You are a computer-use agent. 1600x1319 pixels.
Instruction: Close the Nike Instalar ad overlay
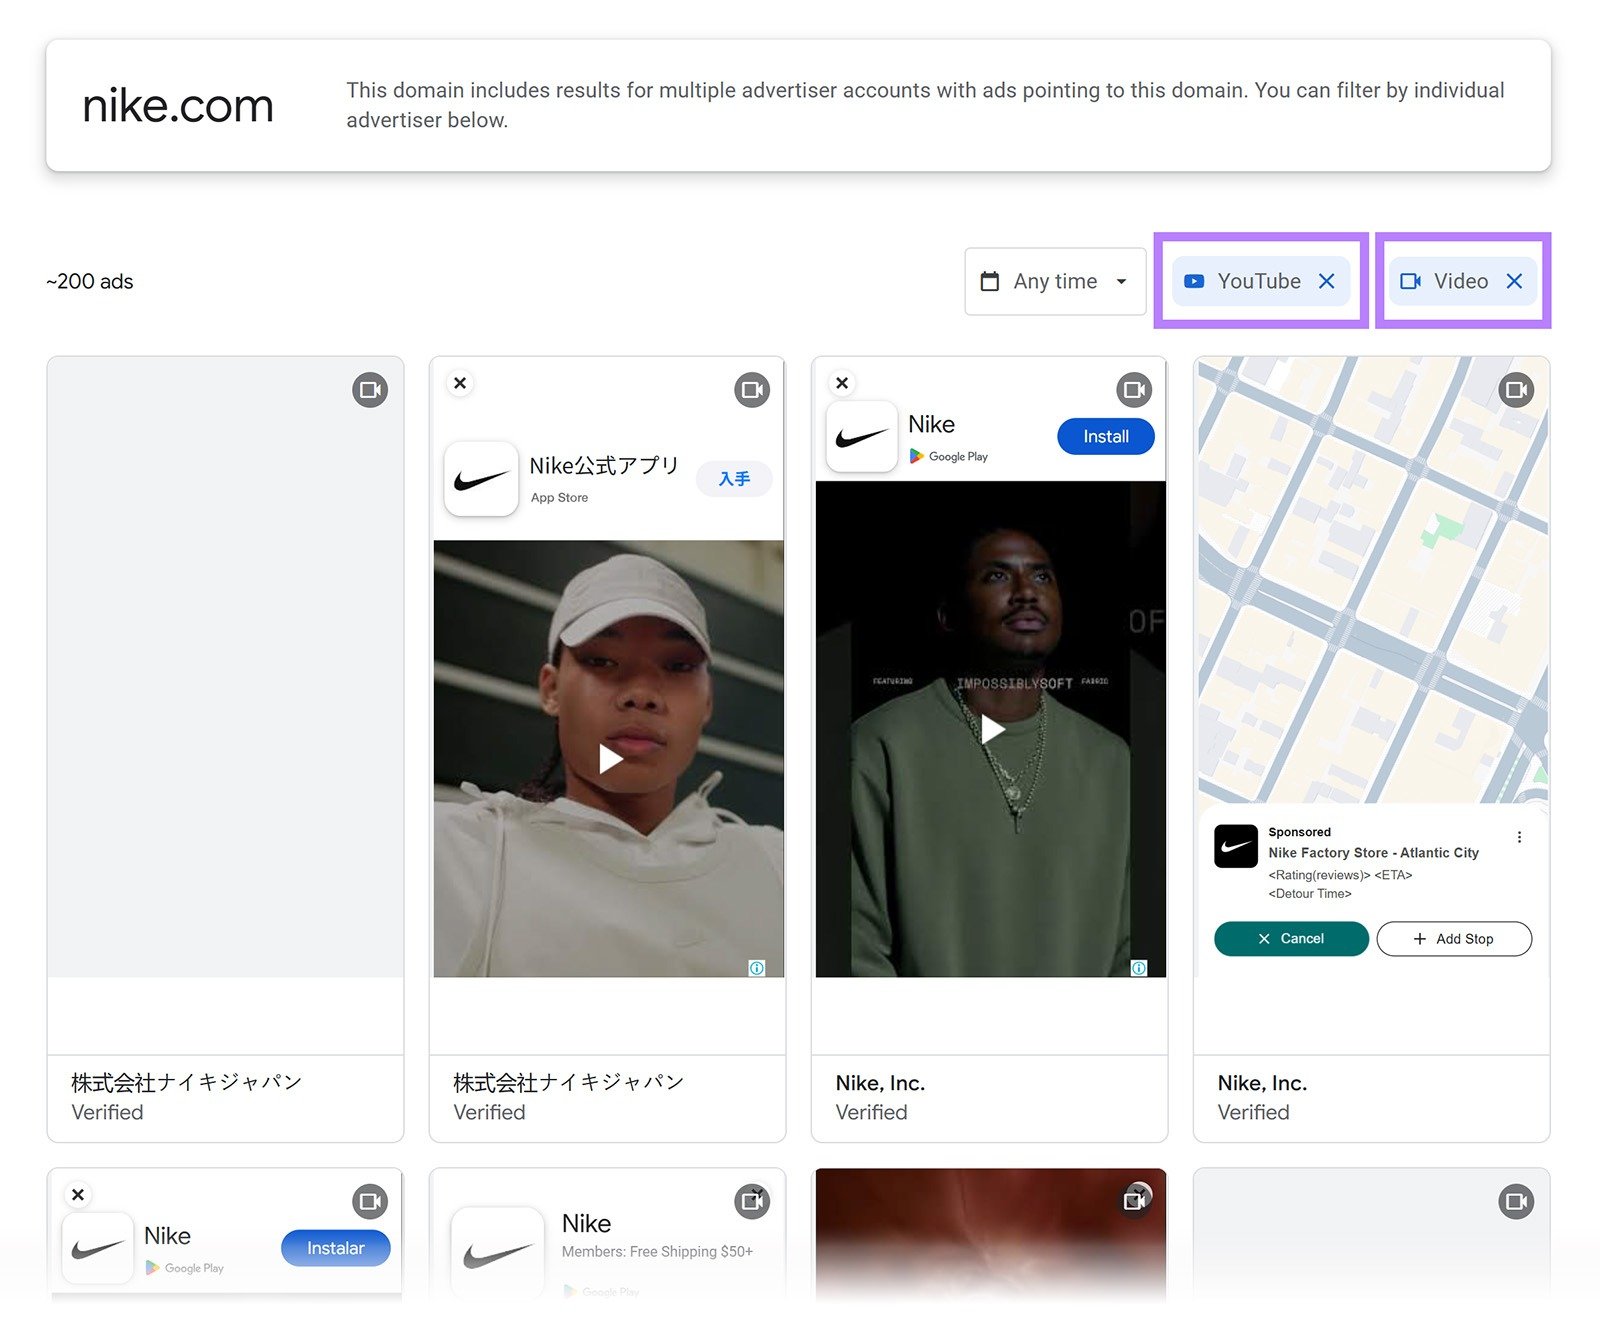tap(78, 1194)
